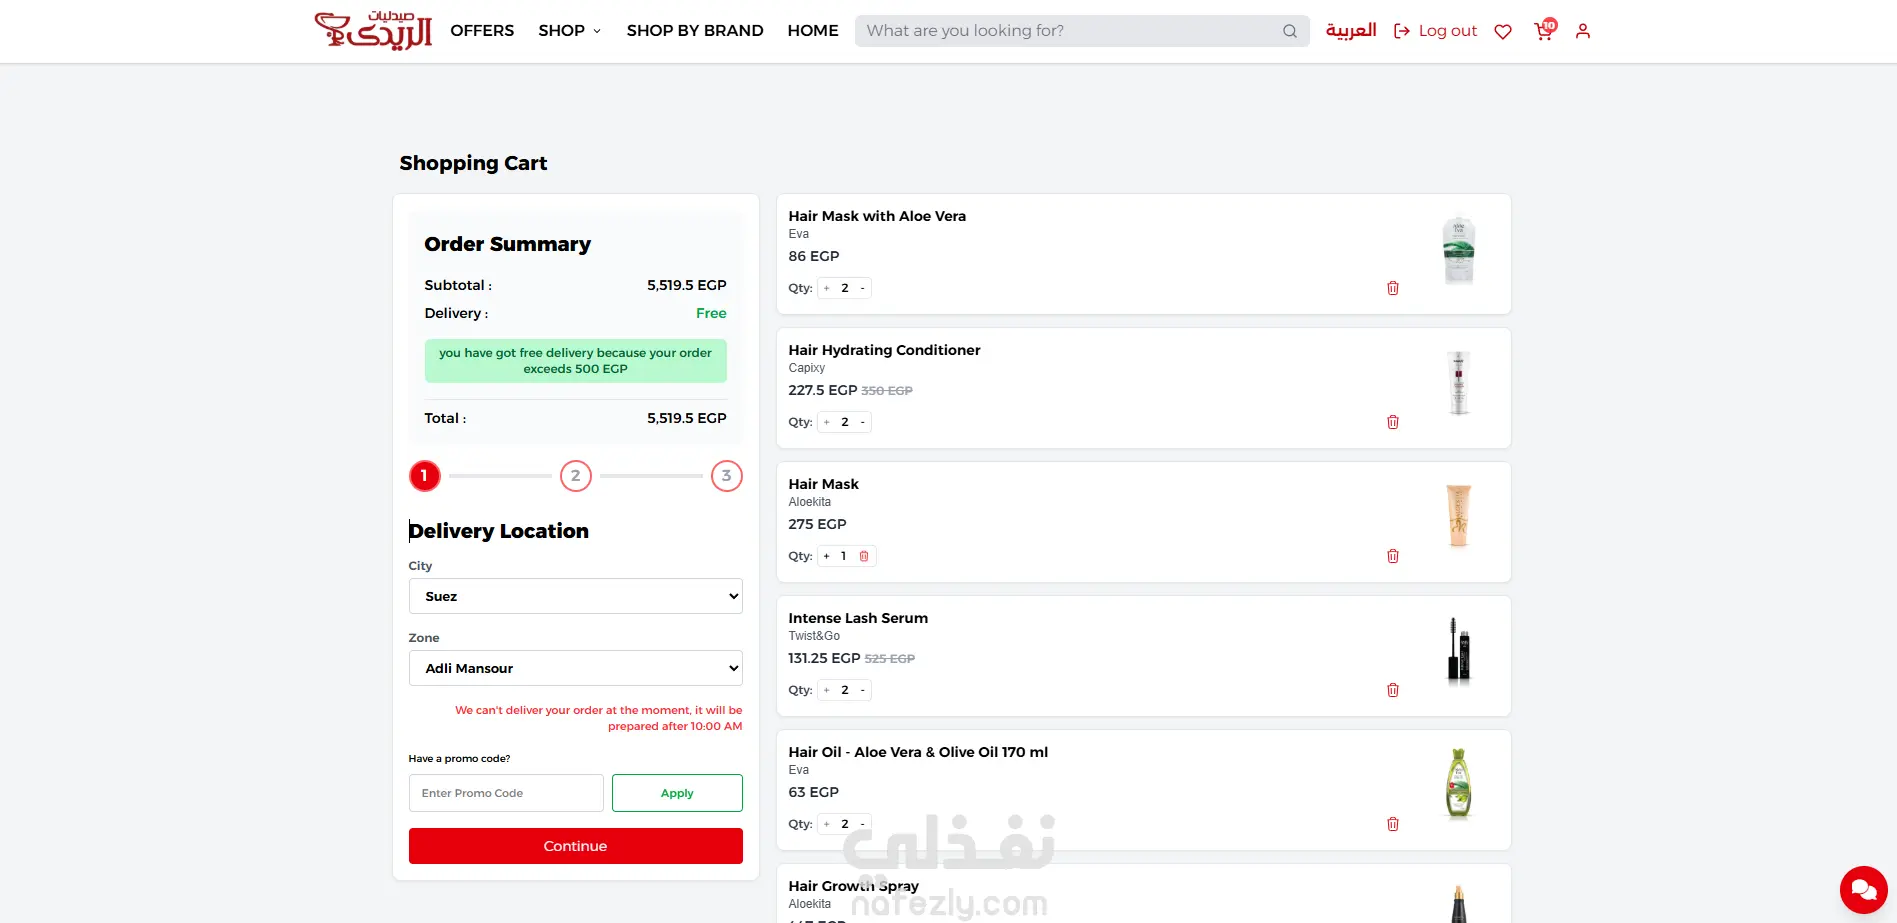Open the Hair Hydrating Conditioner product image

(x=1459, y=383)
